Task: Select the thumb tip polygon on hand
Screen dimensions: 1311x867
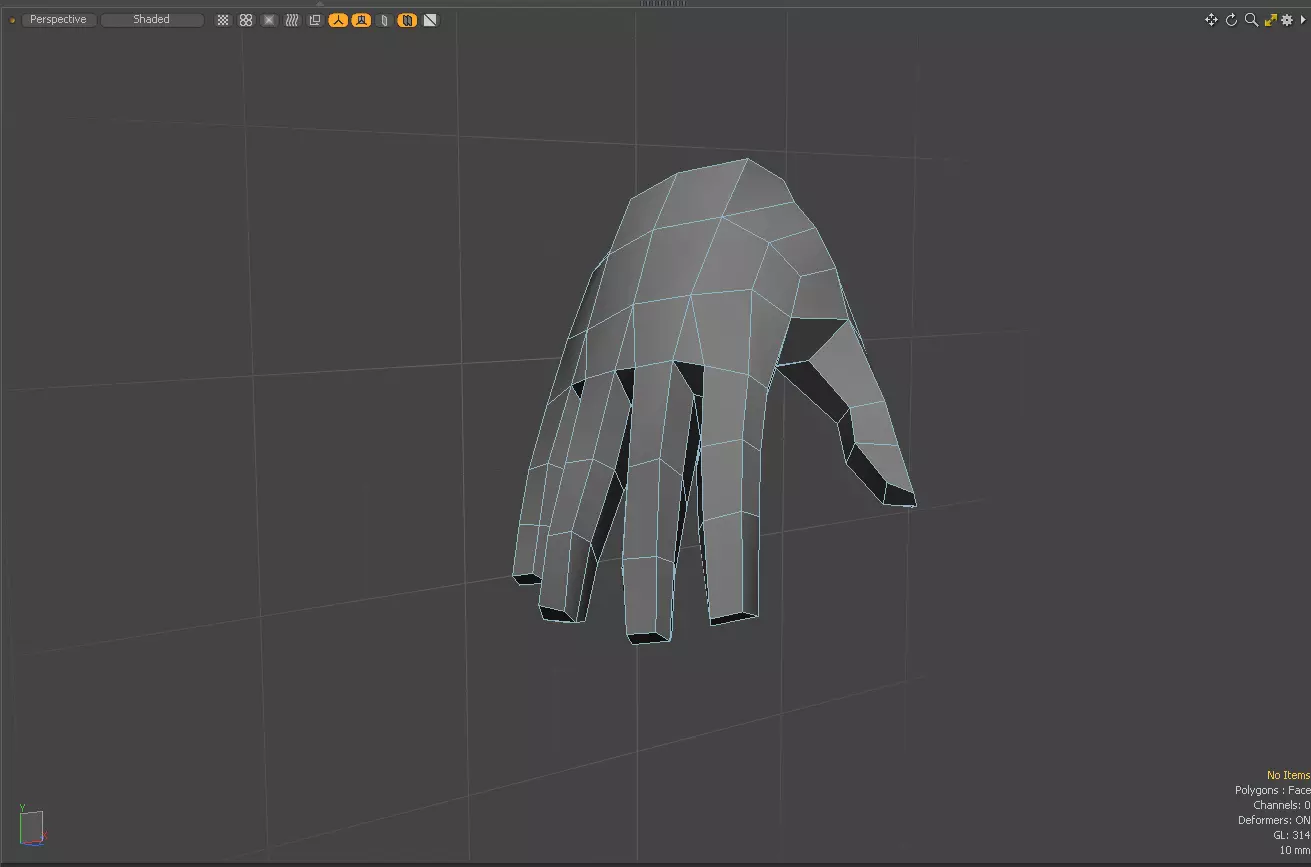Action: (x=898, y=495)
